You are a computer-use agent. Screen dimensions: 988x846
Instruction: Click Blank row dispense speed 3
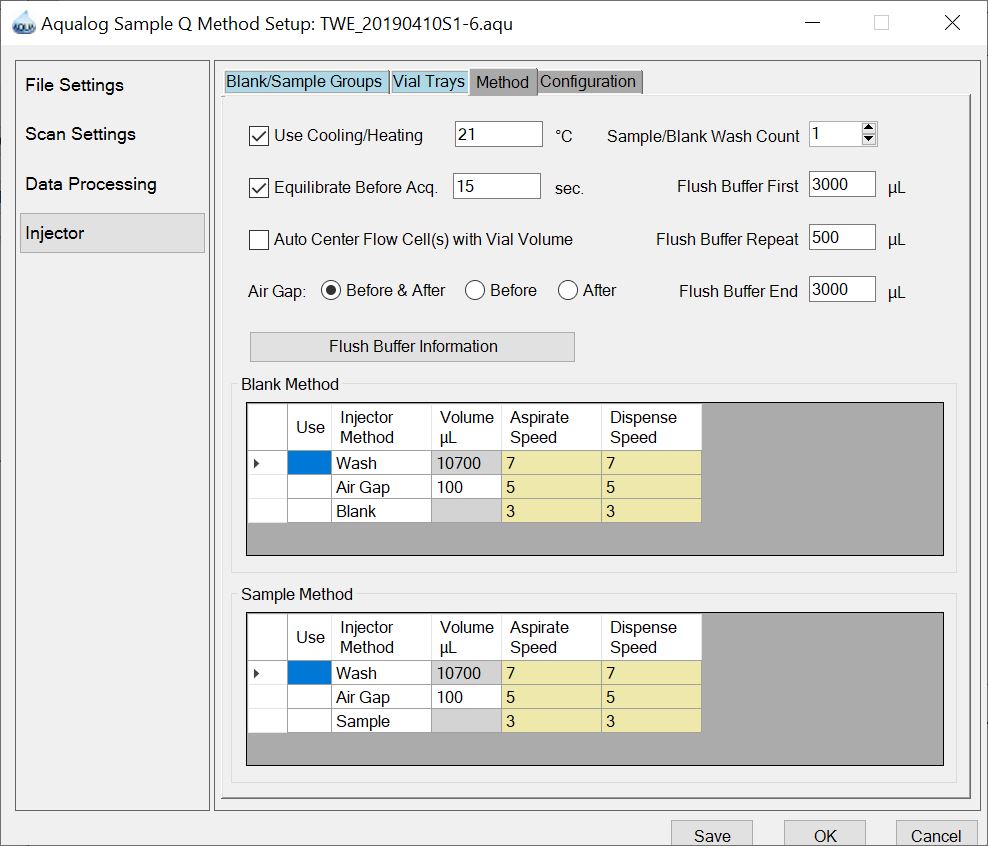652,511
